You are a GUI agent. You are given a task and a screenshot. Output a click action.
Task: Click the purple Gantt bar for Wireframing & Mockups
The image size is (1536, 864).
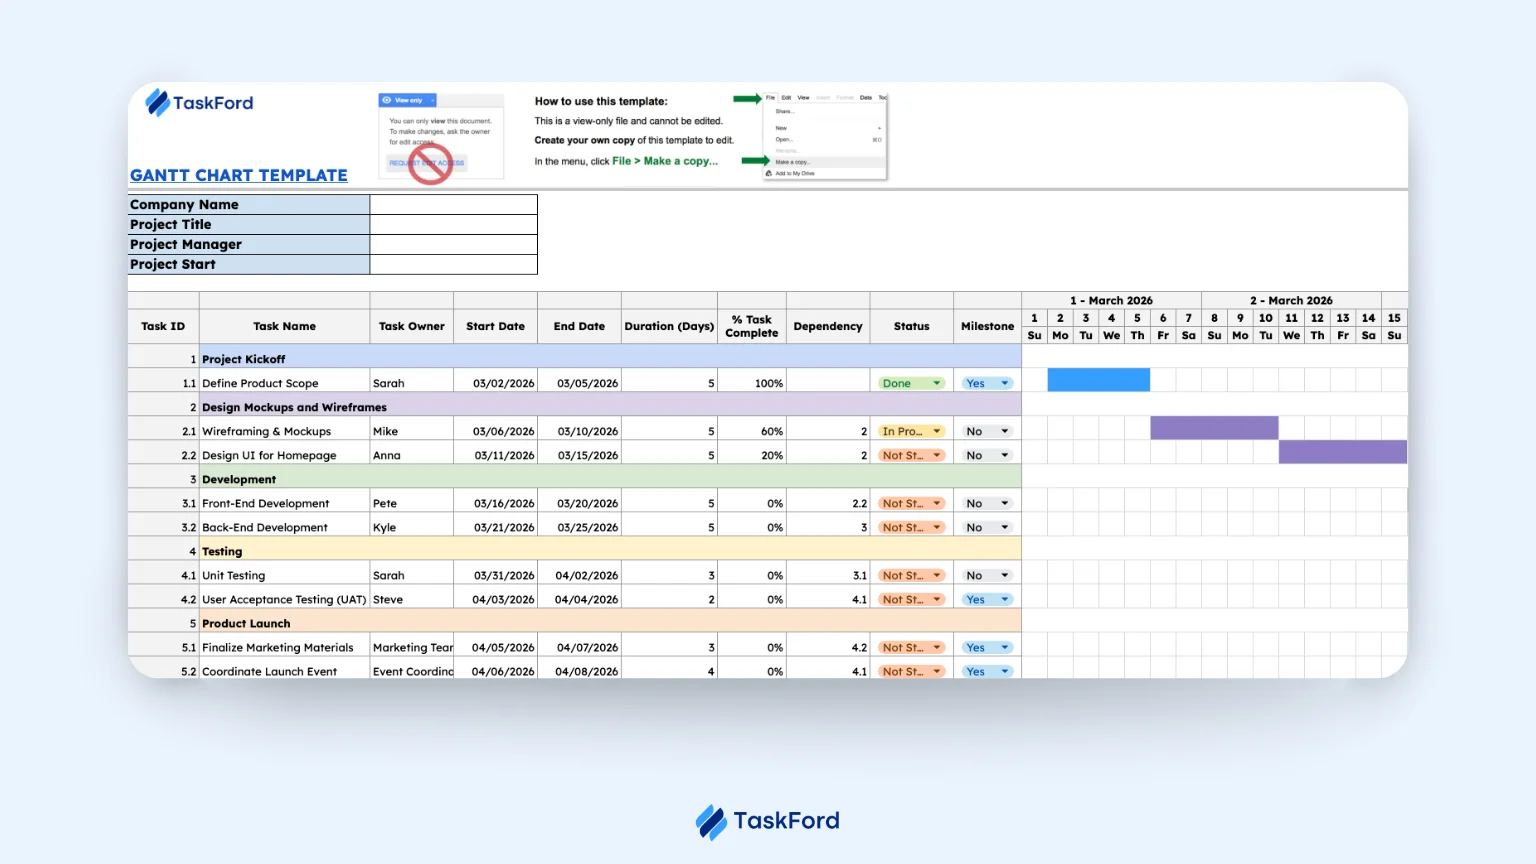click(1214, 428)
